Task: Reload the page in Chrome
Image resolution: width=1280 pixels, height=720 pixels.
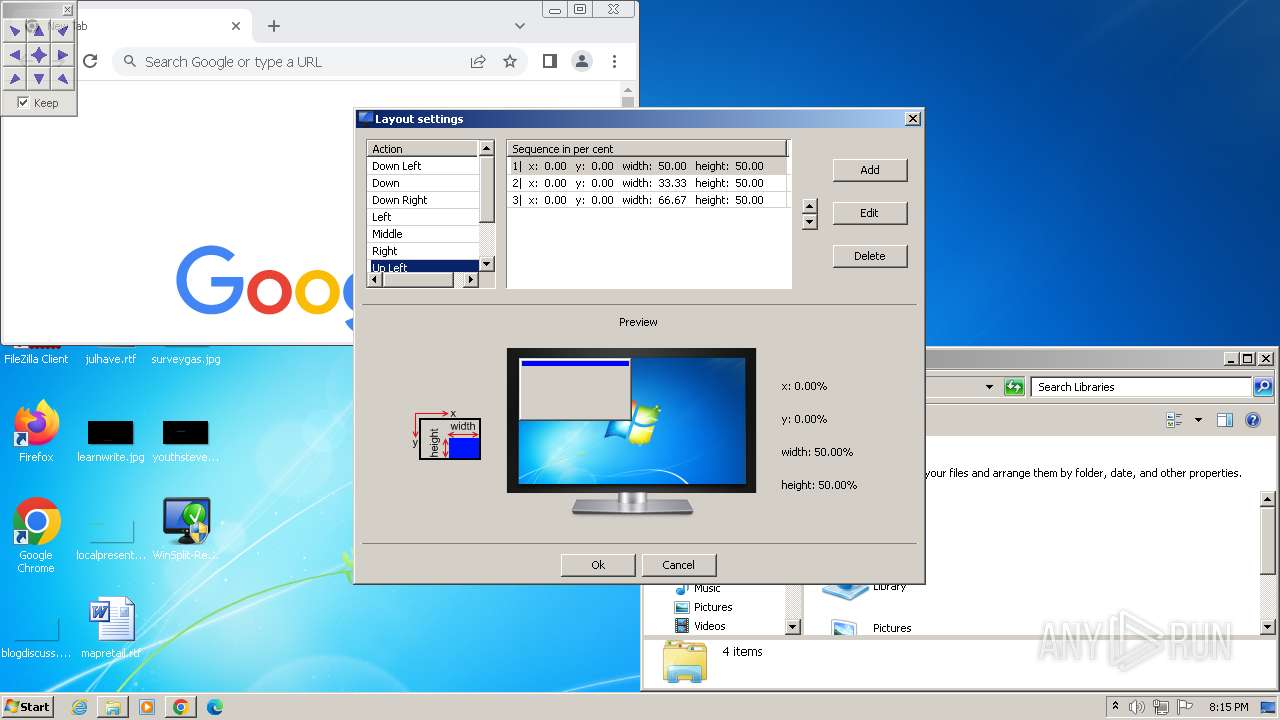Action: pyautogui.click(x=90, y=61)
